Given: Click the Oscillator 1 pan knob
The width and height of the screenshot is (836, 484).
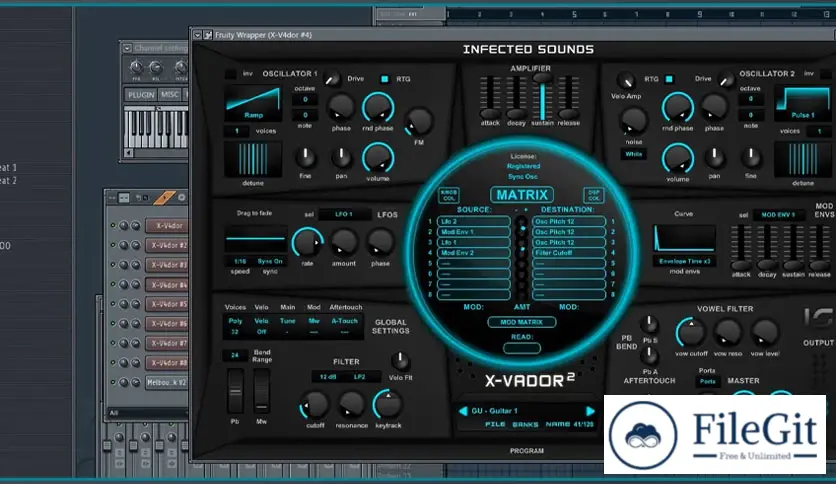Looking at the screenshot, I should (x=341, y=157).
